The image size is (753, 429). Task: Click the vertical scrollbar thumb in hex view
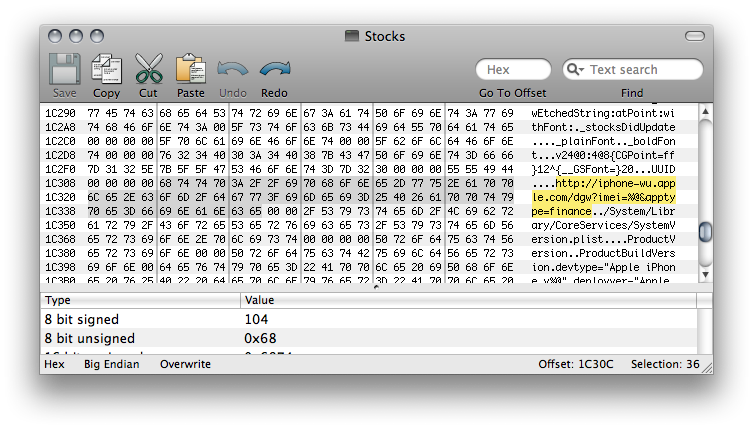click(705, 231)
